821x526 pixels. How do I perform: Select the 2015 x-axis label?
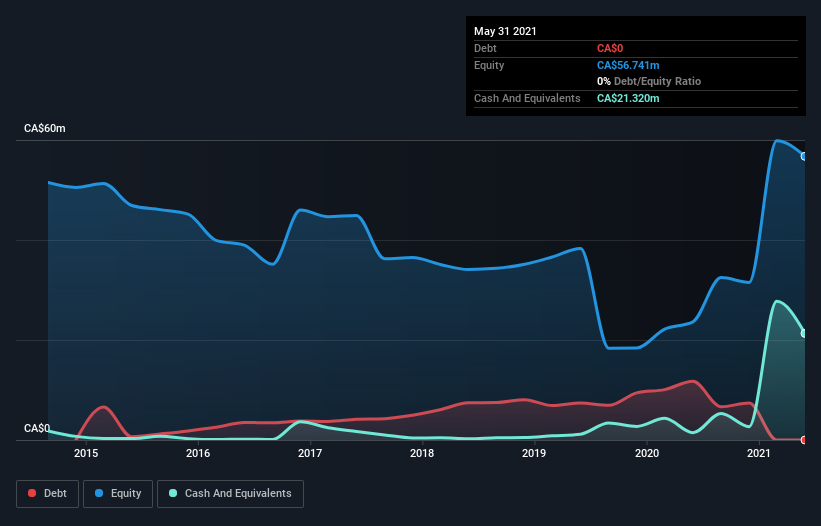click(x=86, y=453)
